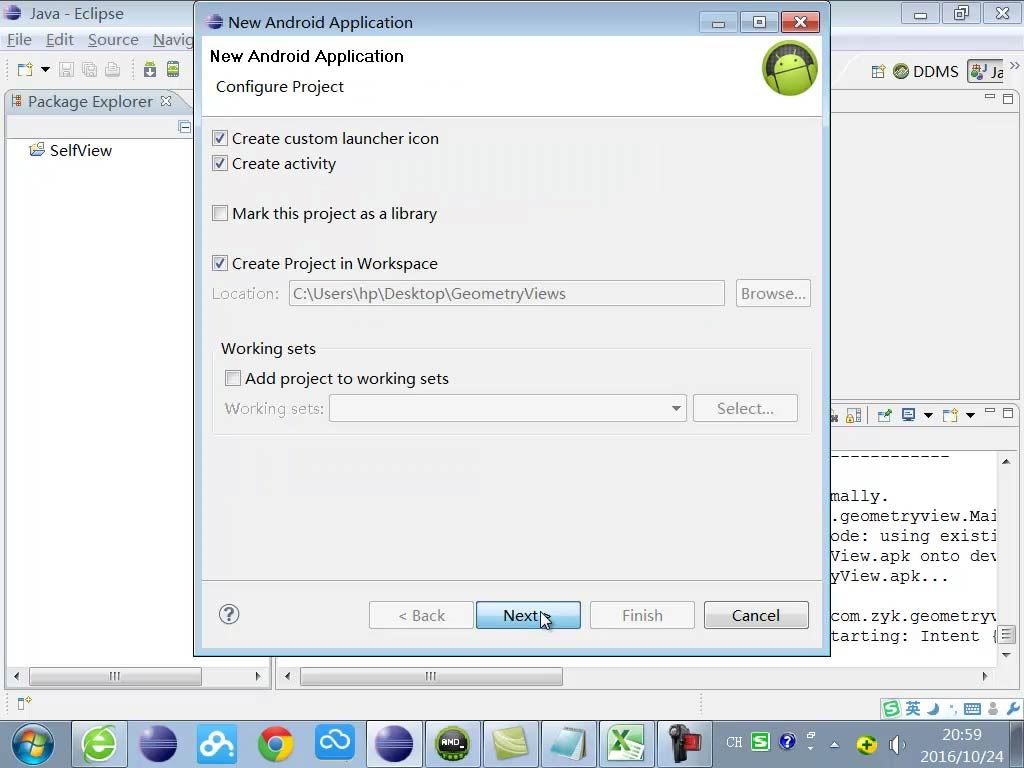Minimize the editor area
Image resolution: width=1024 pixels, height=768 pixels.
pyautogui.click(x=990, y=97)
